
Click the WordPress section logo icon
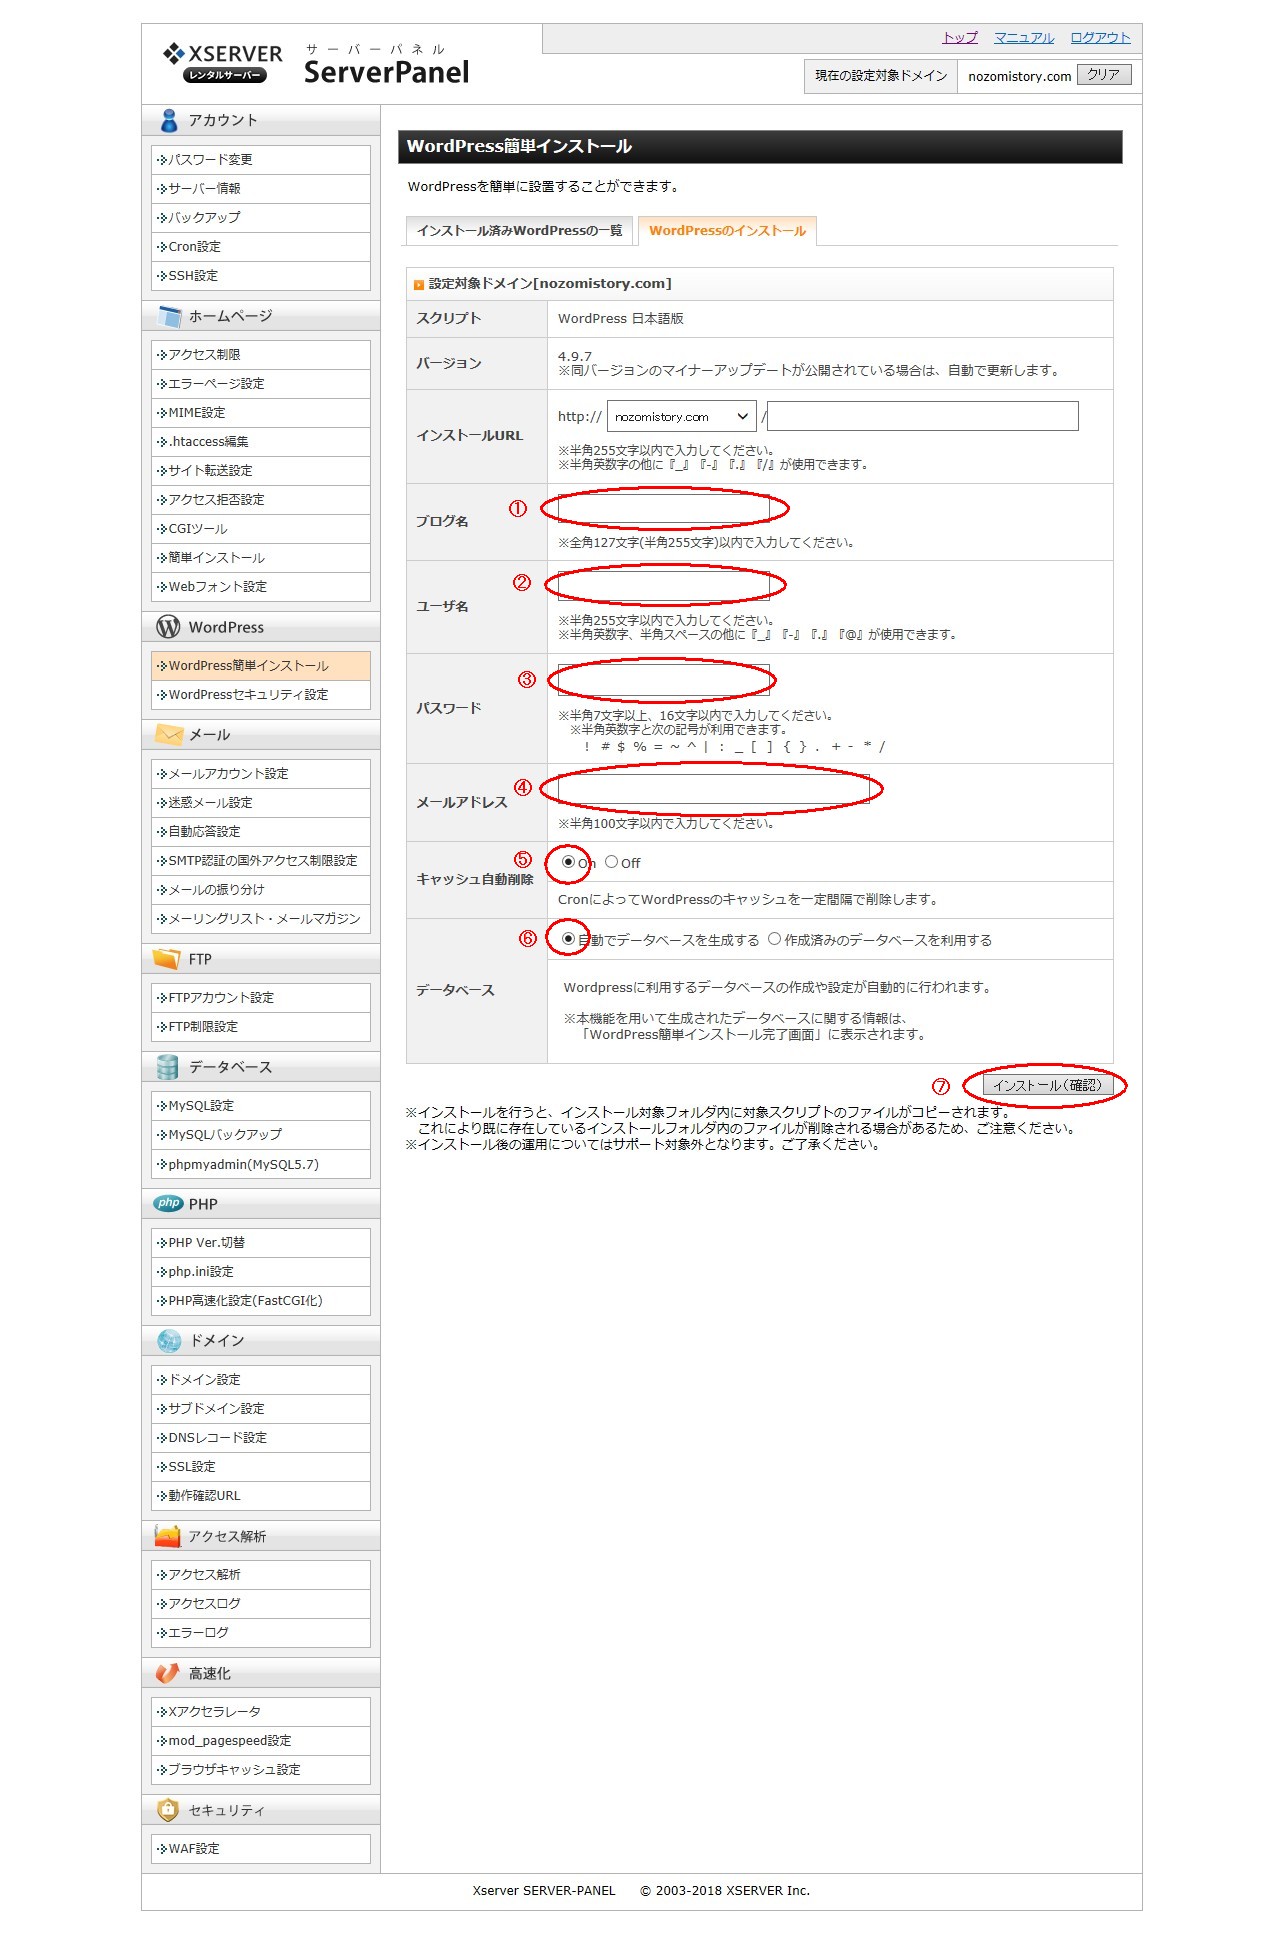[x=168, y=627]
